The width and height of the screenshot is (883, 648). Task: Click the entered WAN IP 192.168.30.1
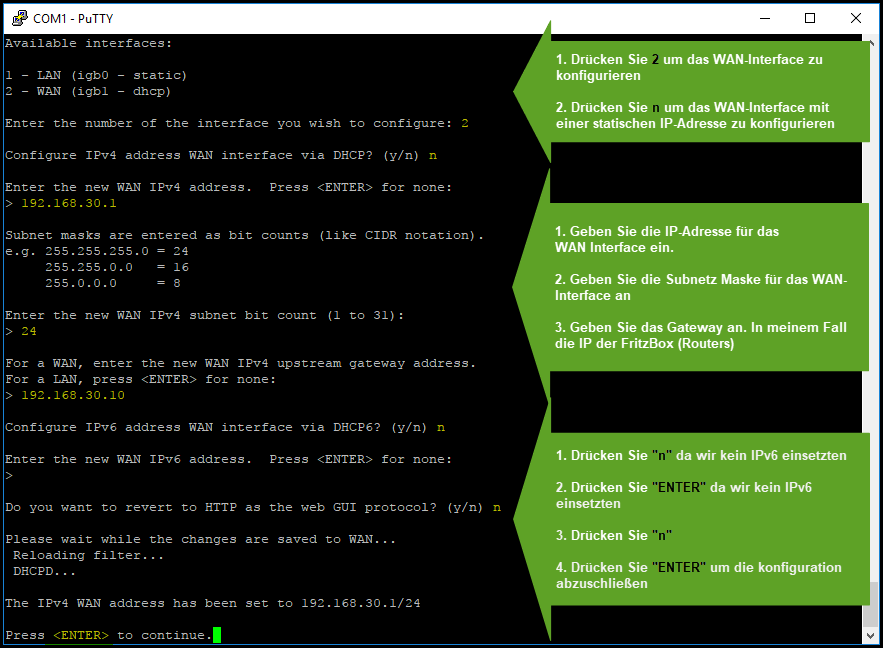click(x=68, y=203)
